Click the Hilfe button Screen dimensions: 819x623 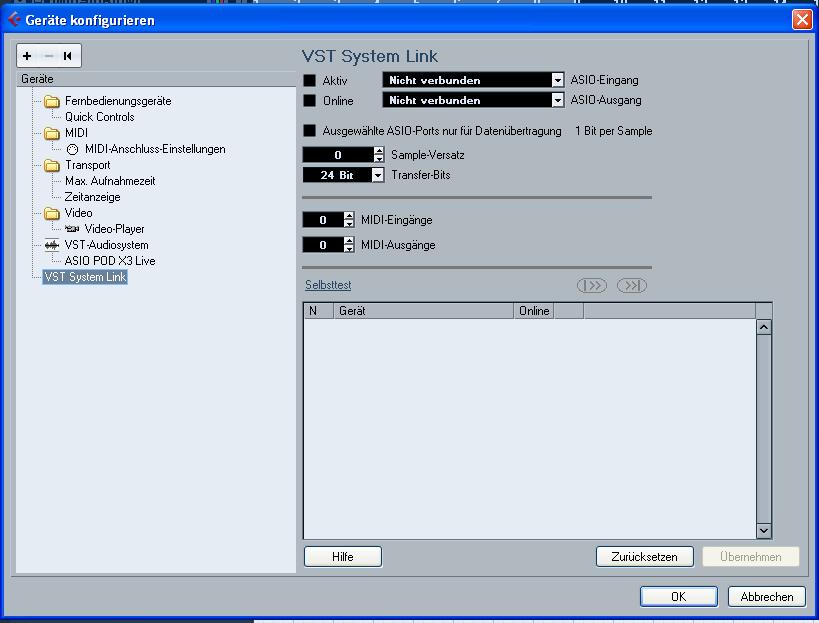pos(343,557)
